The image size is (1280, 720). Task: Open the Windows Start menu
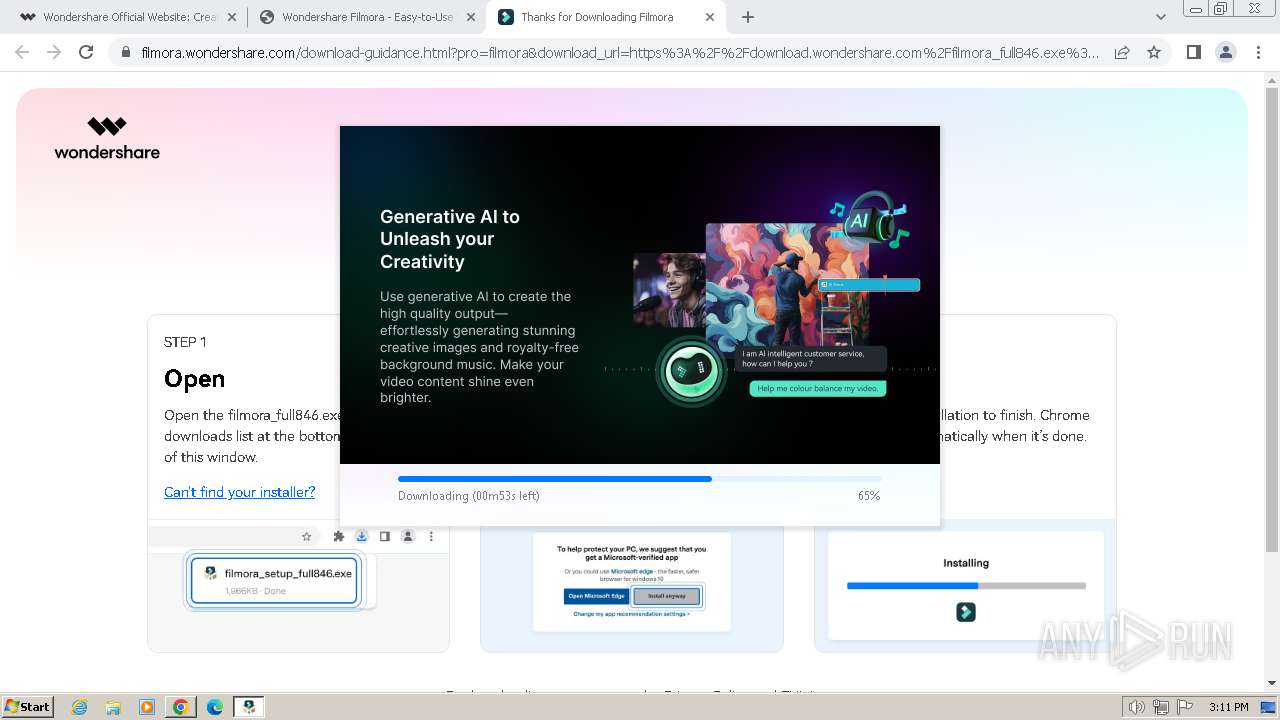coord(28,707)
